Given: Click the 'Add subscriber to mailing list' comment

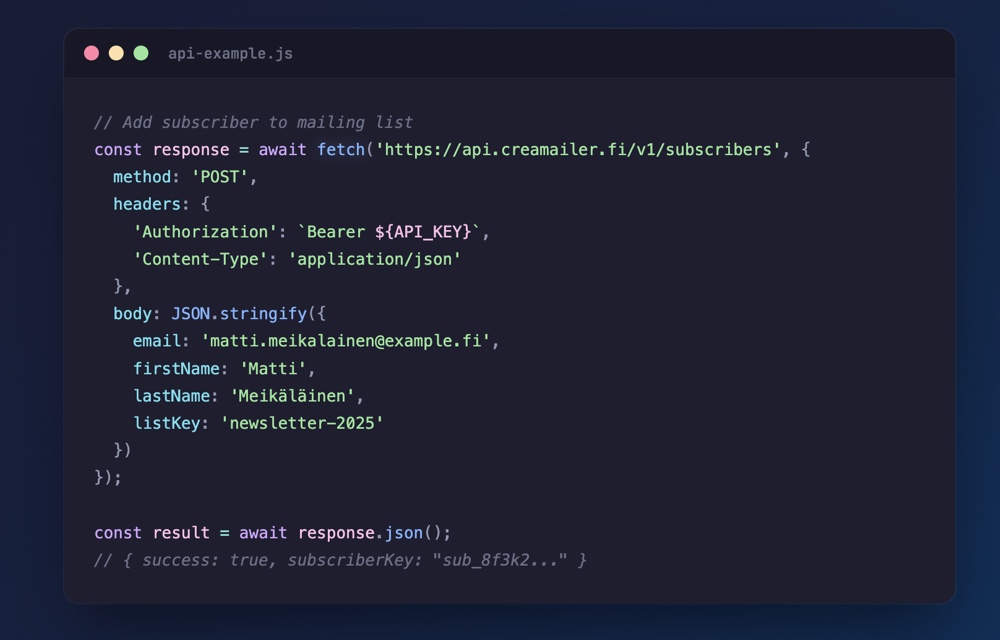Looking at the screenshot, I should click(x=253, y=122).
